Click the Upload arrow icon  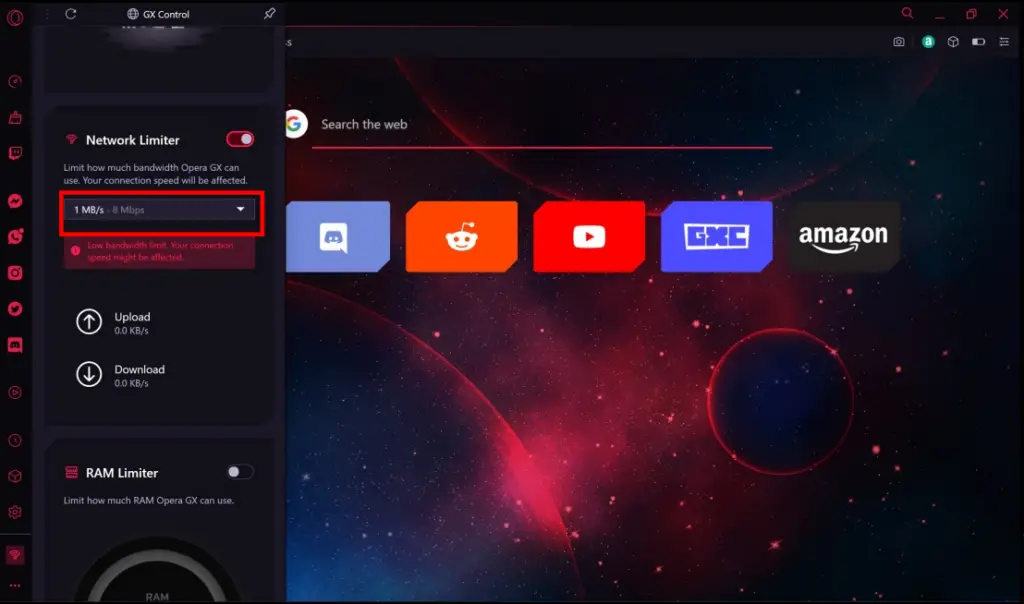coord(89,322)
